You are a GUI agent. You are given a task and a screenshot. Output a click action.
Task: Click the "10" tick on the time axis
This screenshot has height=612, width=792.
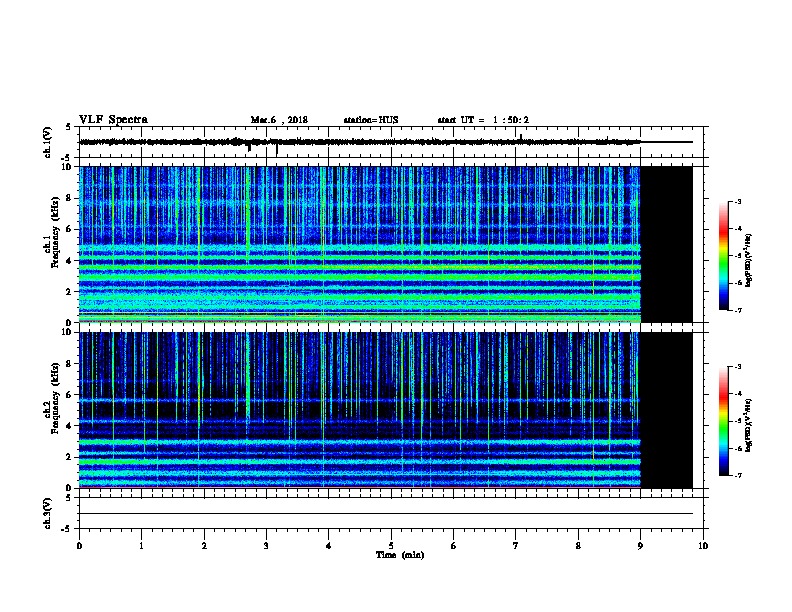(x=703, y=546)
